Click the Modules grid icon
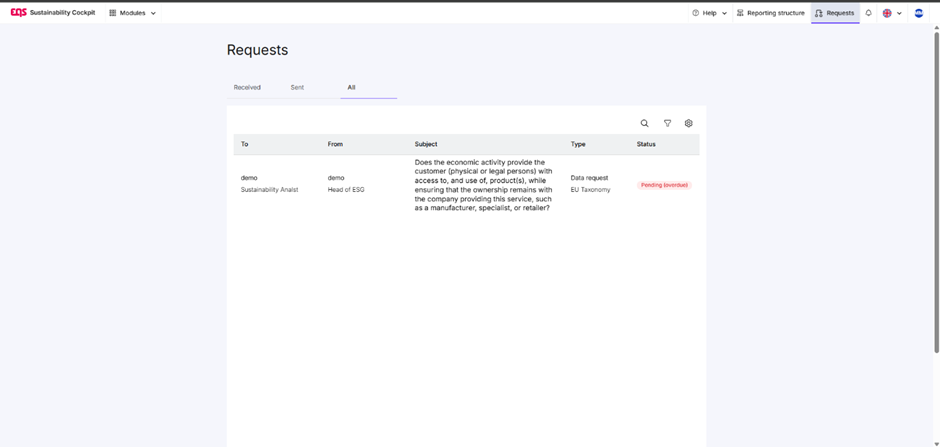Screen dimensions: 940x447 pos(113,13)
